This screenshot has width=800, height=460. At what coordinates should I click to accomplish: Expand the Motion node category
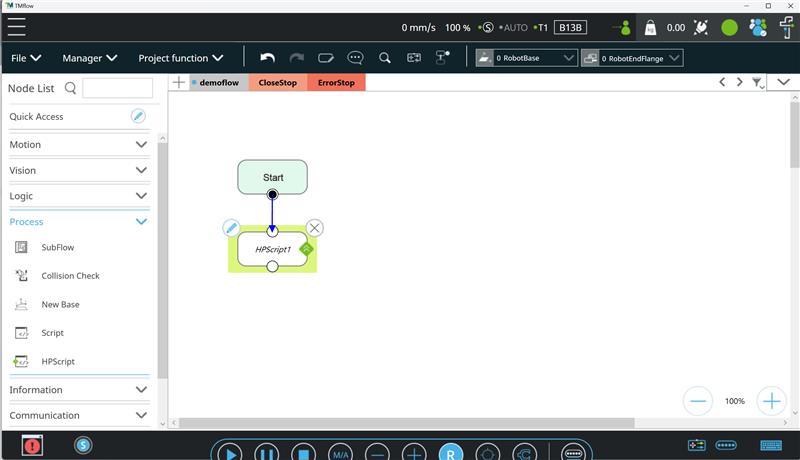pyautogui.click(x=79, y=144)
